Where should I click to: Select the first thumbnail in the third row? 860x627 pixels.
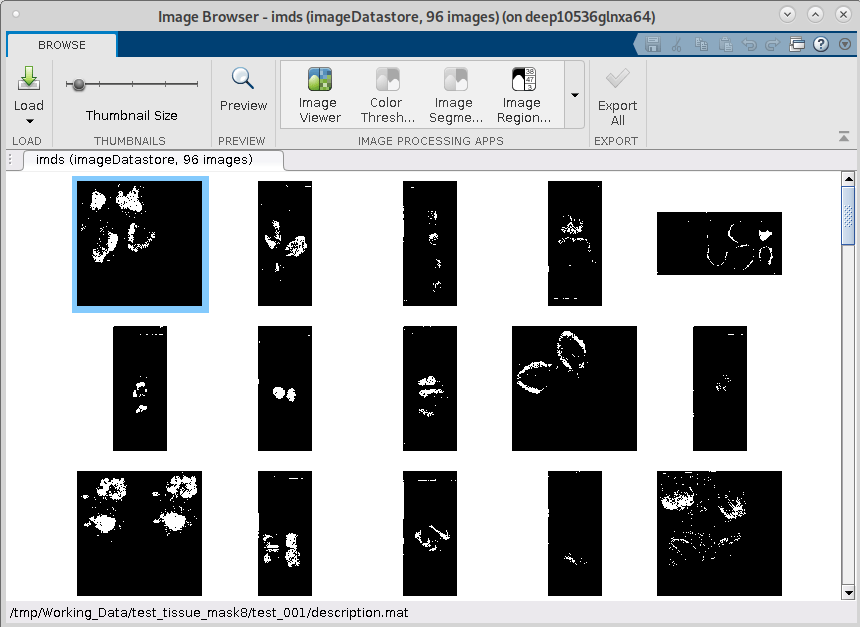[139, 533]
